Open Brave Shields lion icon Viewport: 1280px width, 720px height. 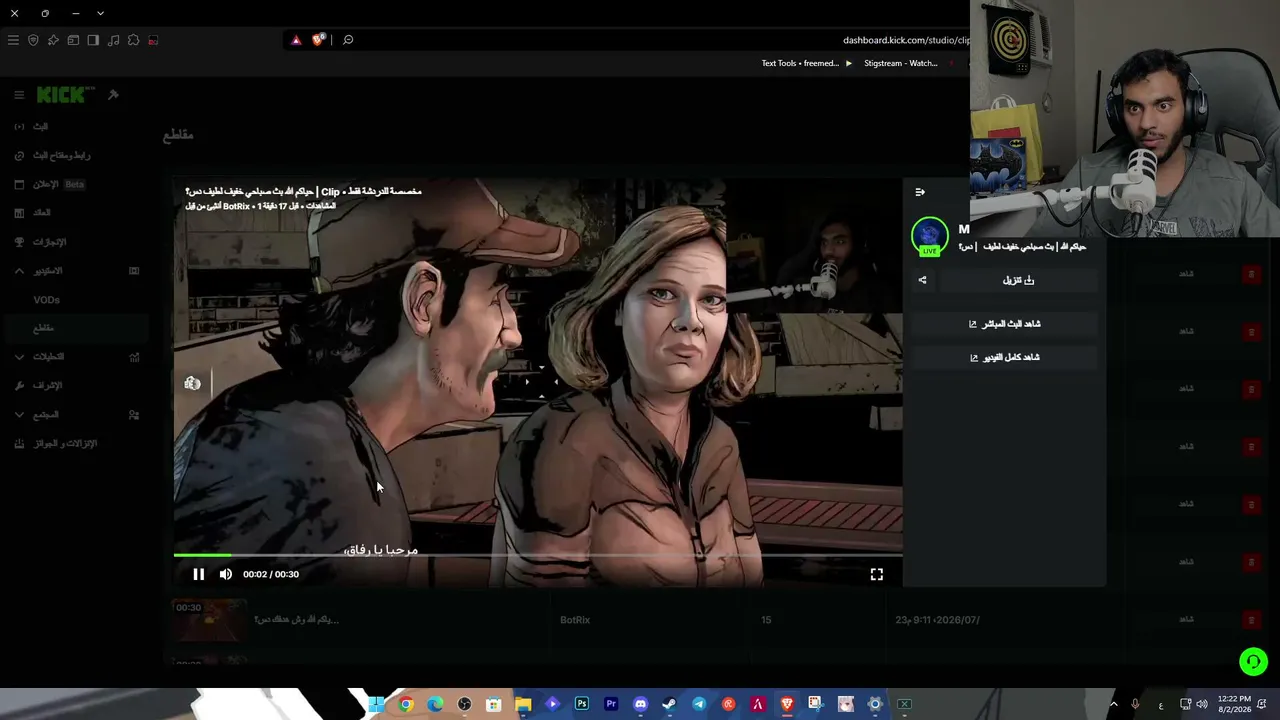319,40
